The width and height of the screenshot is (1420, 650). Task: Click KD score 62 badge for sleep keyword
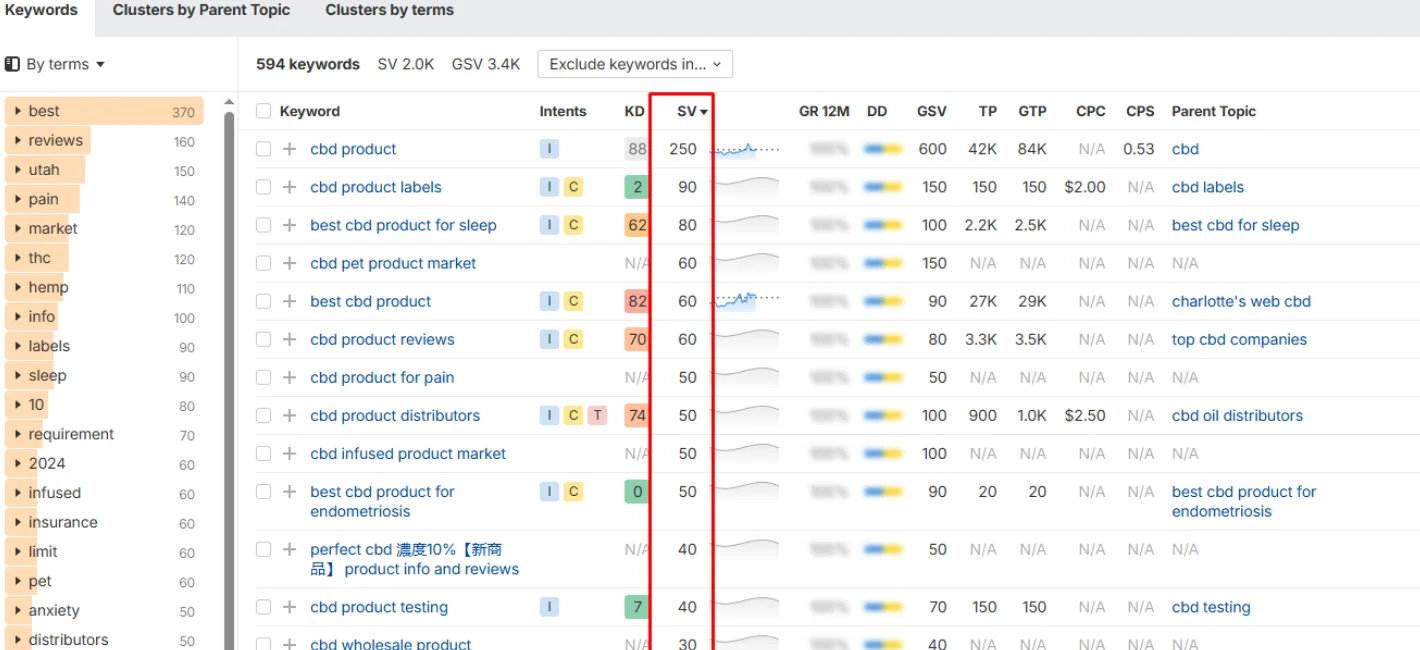(x=636, y=225)
